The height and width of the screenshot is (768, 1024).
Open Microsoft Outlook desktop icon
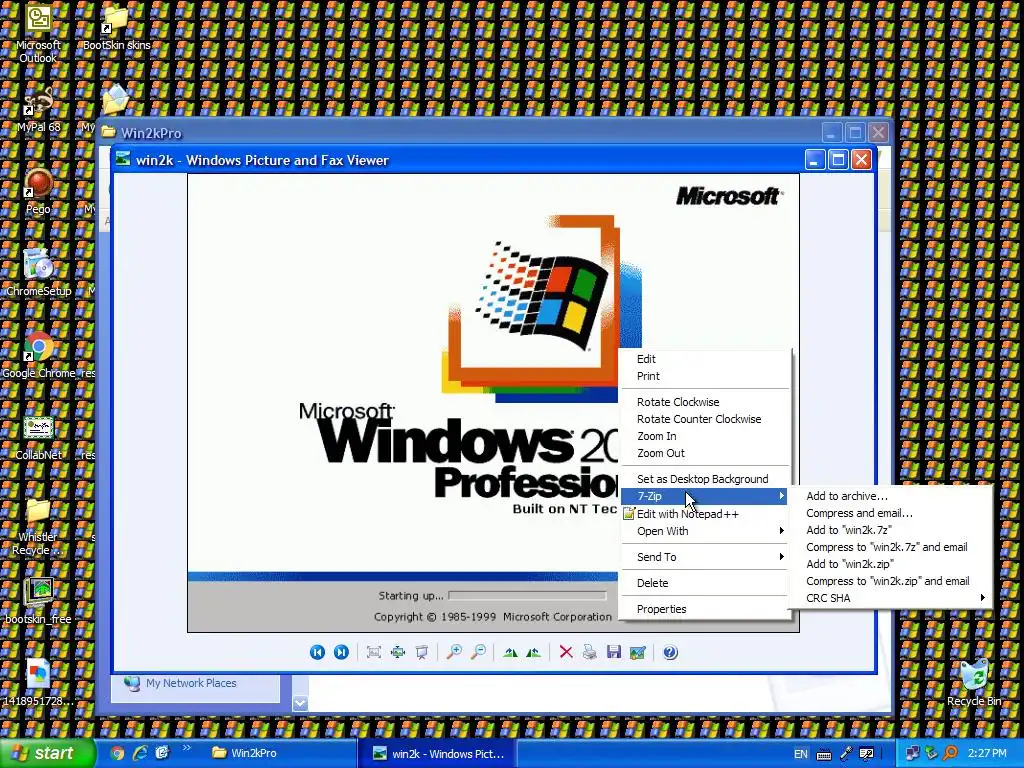tap(38, 34)
